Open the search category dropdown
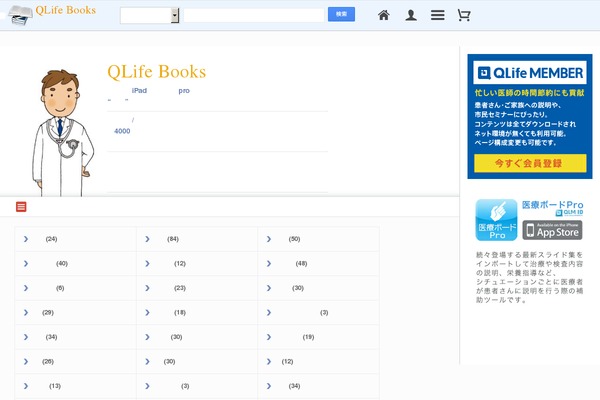This screenshot has height=400, width=600. coord(150,15)
